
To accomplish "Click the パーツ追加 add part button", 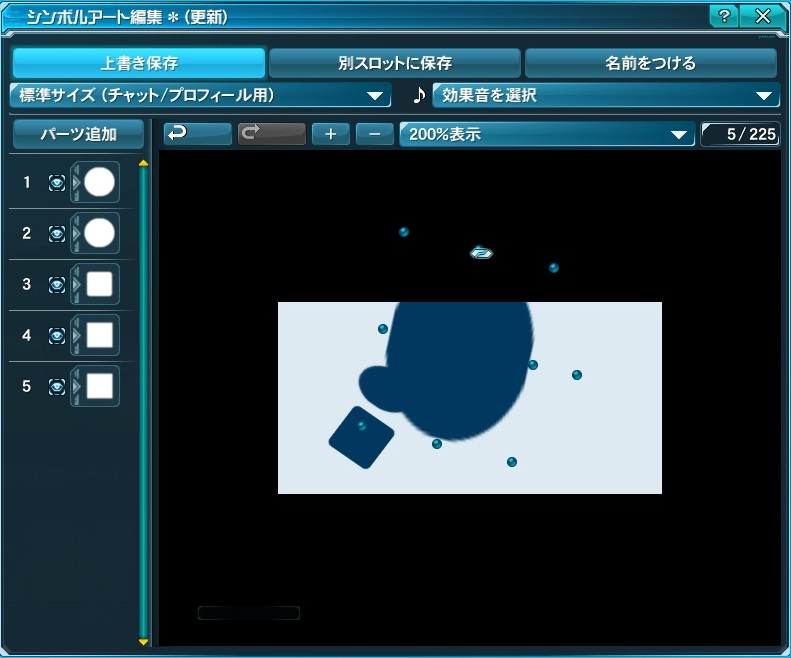I will point(78,134).
